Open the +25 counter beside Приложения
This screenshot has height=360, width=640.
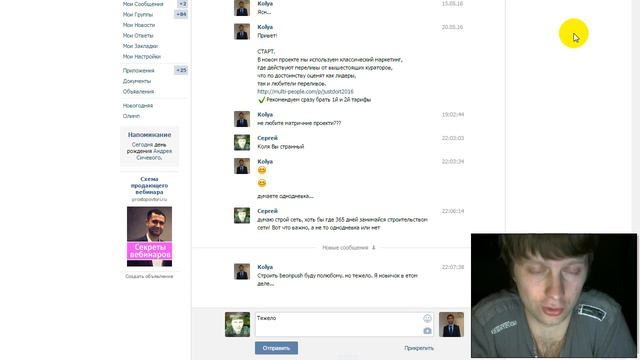181,70
